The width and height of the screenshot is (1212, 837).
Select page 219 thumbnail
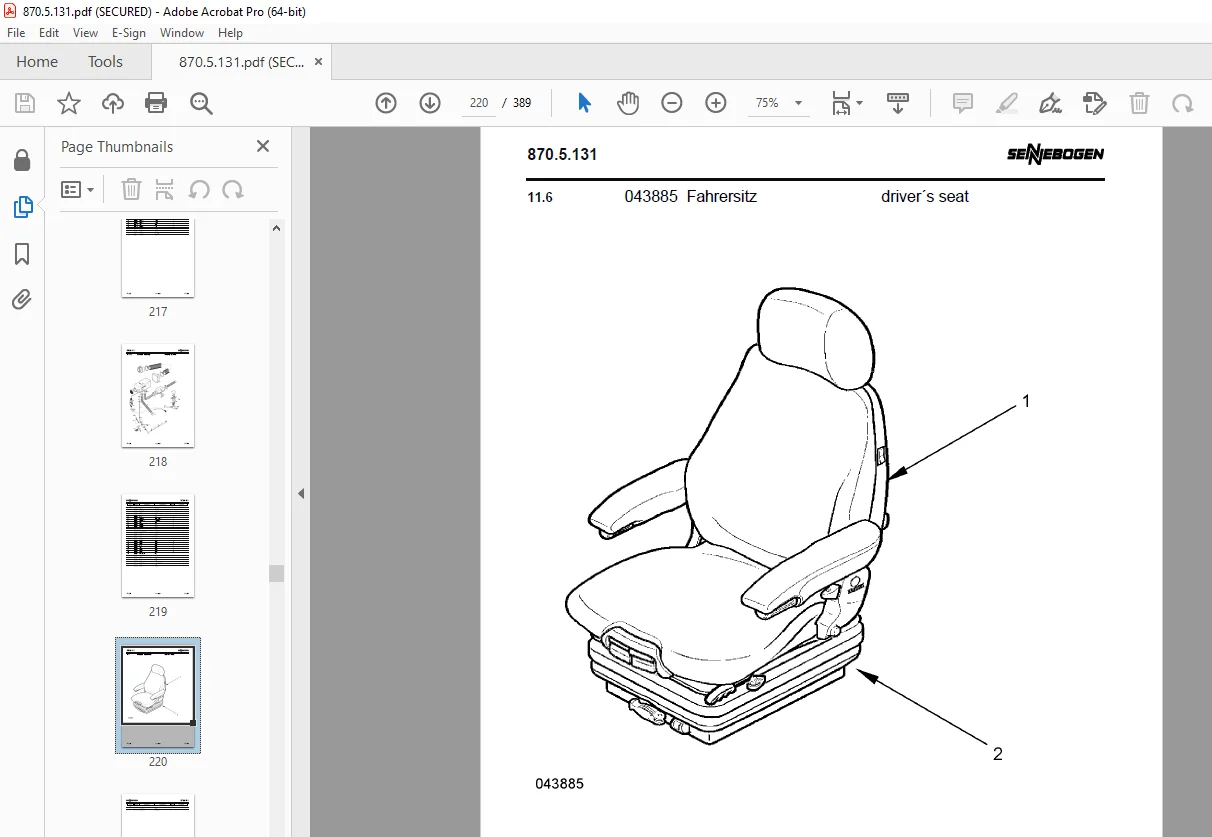158,546
